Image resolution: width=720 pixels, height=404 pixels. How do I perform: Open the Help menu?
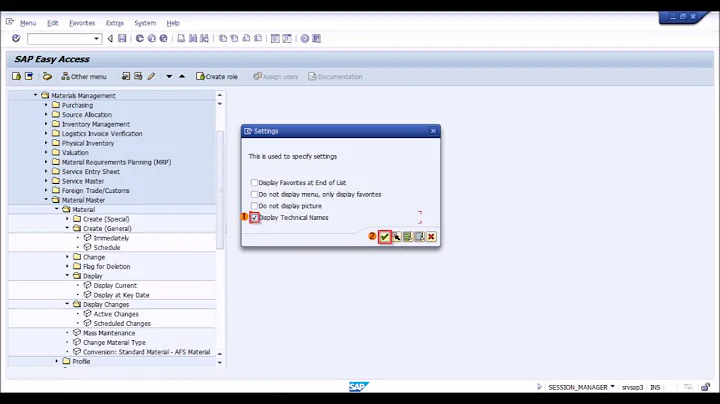point(173,23)
